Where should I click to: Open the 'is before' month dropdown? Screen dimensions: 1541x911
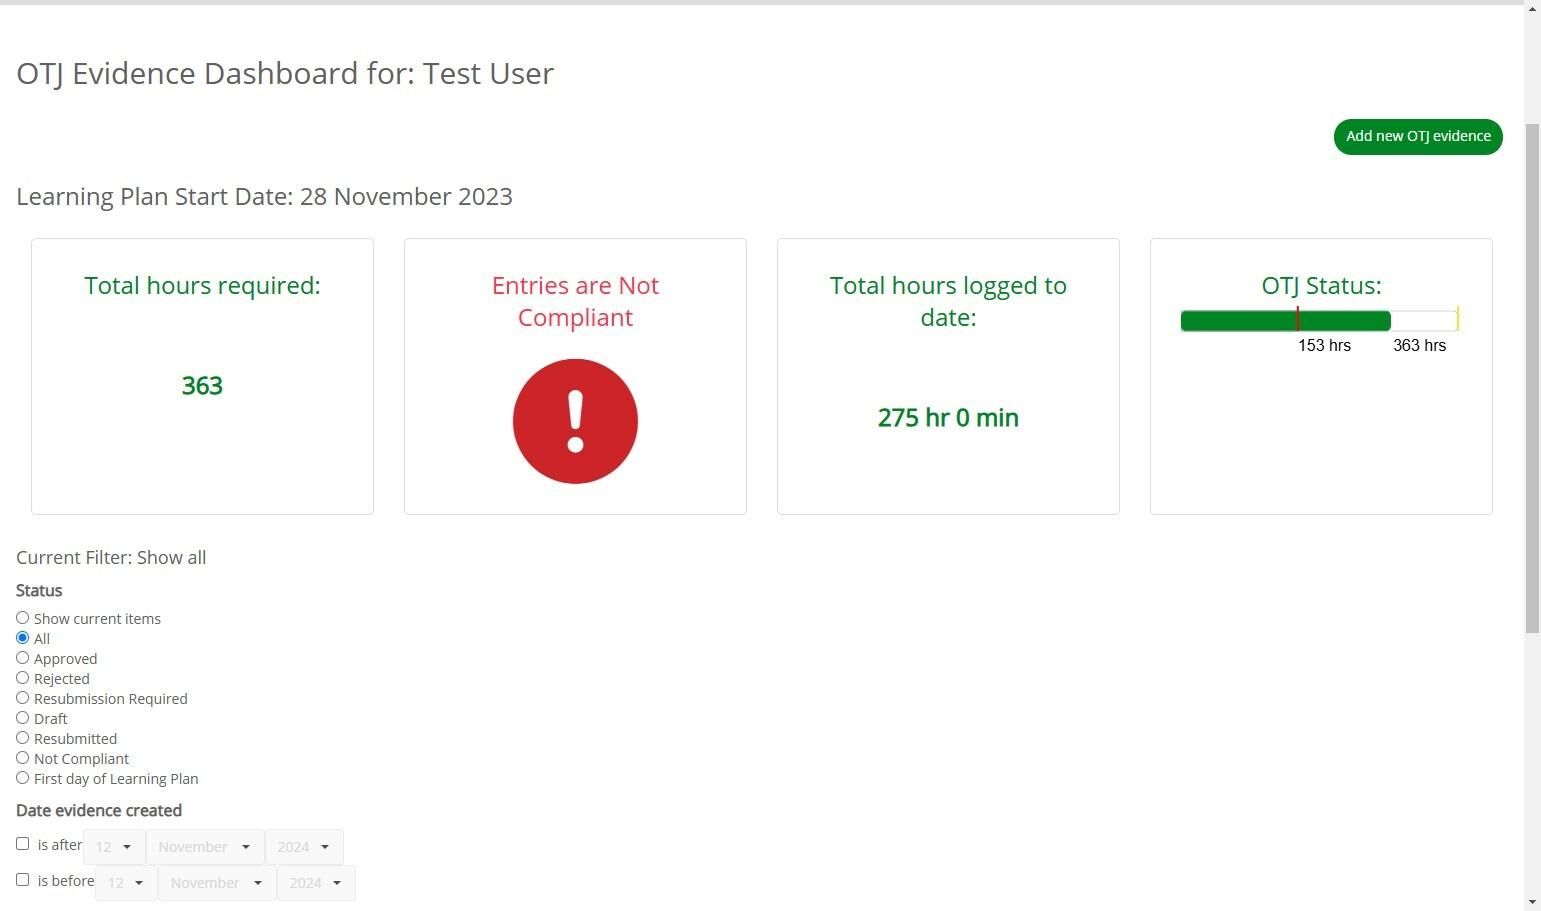click(x=217, y=883)
